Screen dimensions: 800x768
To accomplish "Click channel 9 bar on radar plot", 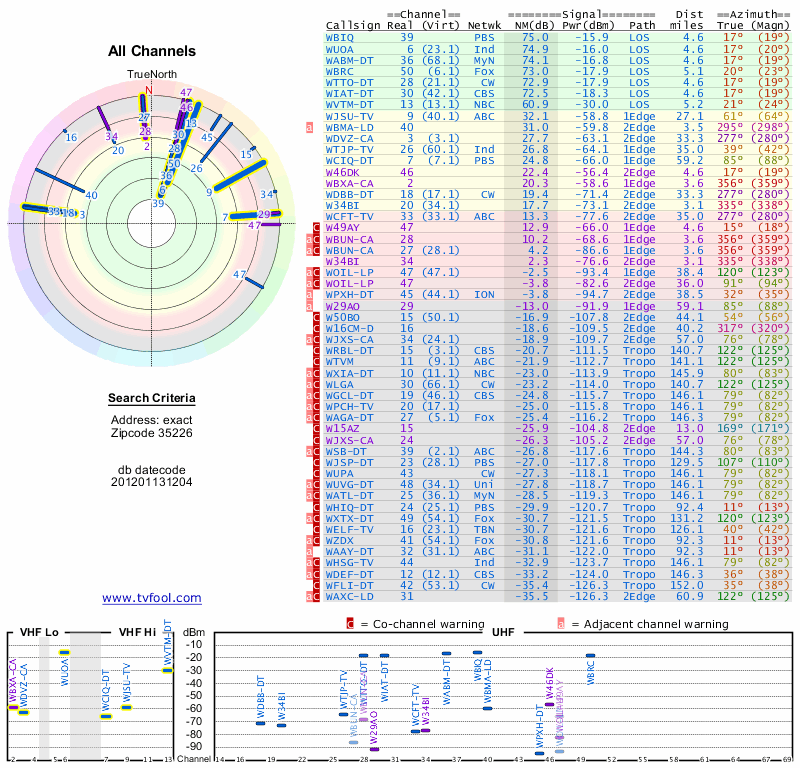I will pos(240,176).
